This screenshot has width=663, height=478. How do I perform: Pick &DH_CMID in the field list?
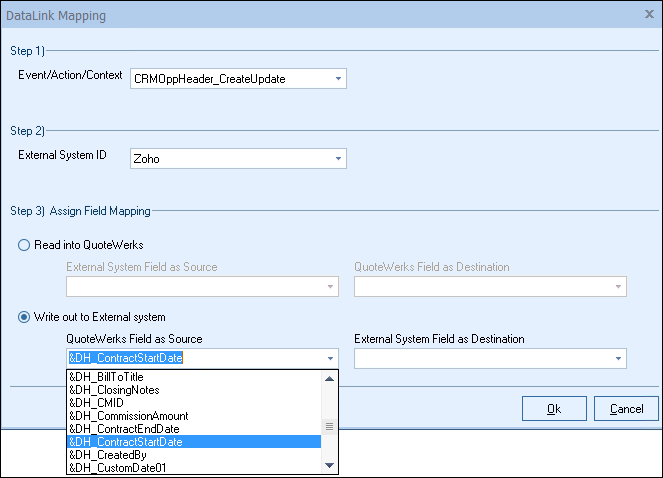click(x=193, y=403)
